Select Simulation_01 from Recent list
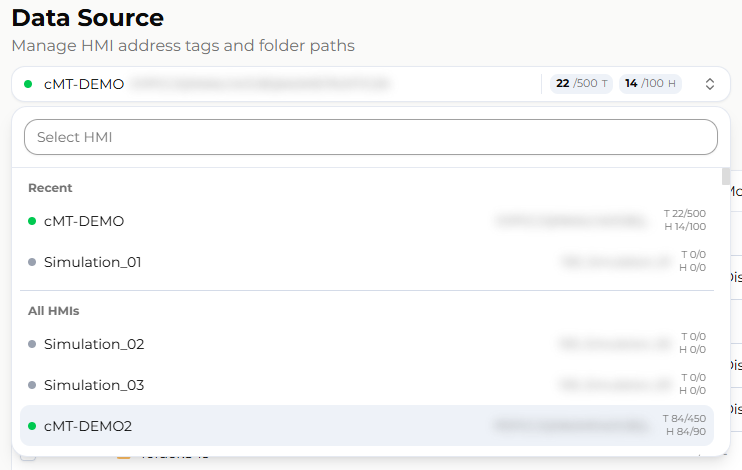Image resolution: width=742 pixels, height=470 pixels. [367, 262]
